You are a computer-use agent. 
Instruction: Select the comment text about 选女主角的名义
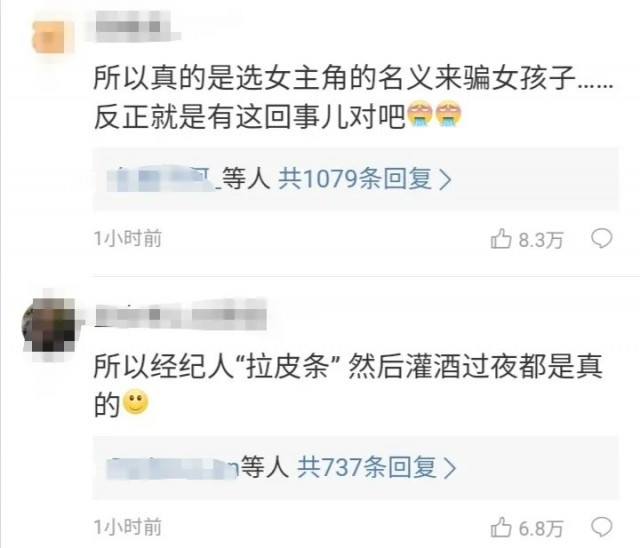(353, 97)
